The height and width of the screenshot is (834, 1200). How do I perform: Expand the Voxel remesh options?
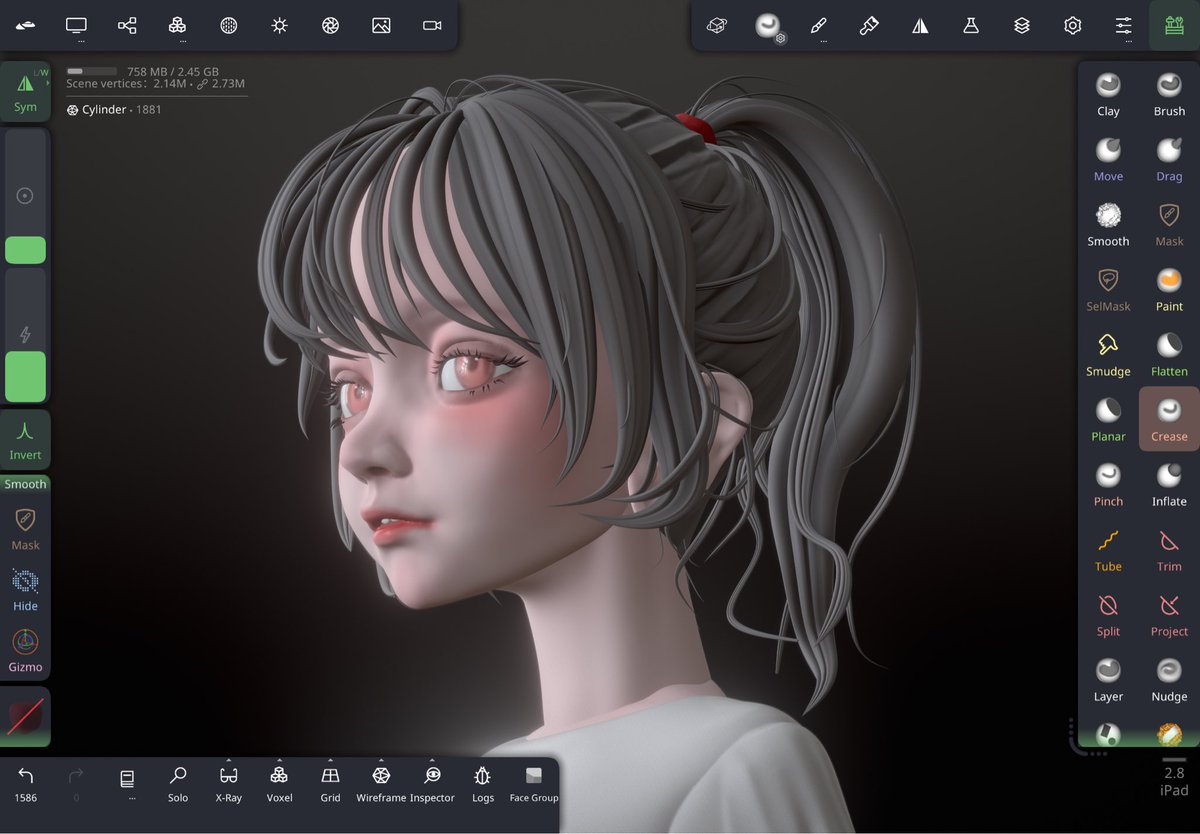point(279,783)
